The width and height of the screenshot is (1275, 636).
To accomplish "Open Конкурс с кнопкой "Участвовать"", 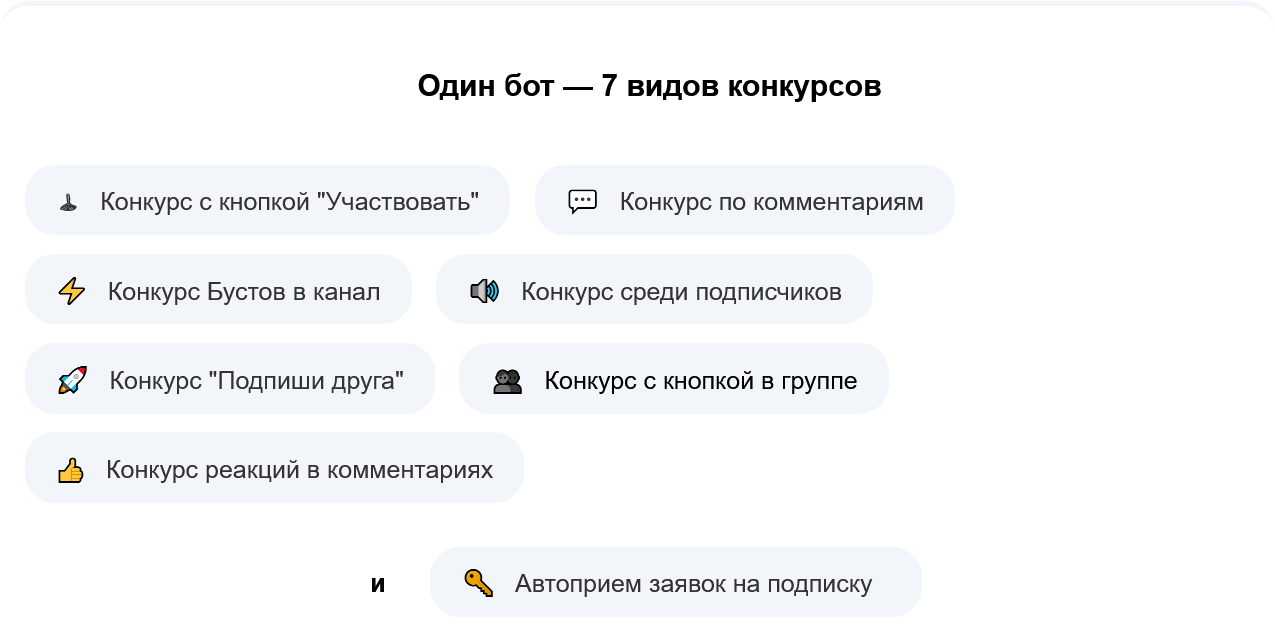I will pos(268,199).
